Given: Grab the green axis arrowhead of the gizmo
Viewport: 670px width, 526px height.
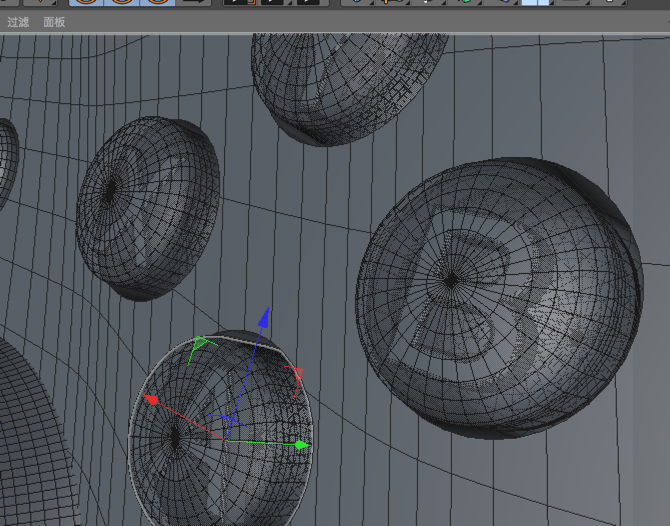Looking at the screenshot, I should pos(303,445).
